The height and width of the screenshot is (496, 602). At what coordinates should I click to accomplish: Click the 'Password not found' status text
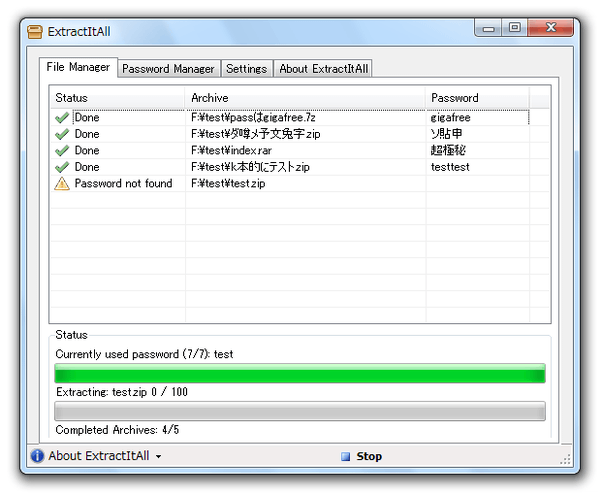click(x=123, y=184)
